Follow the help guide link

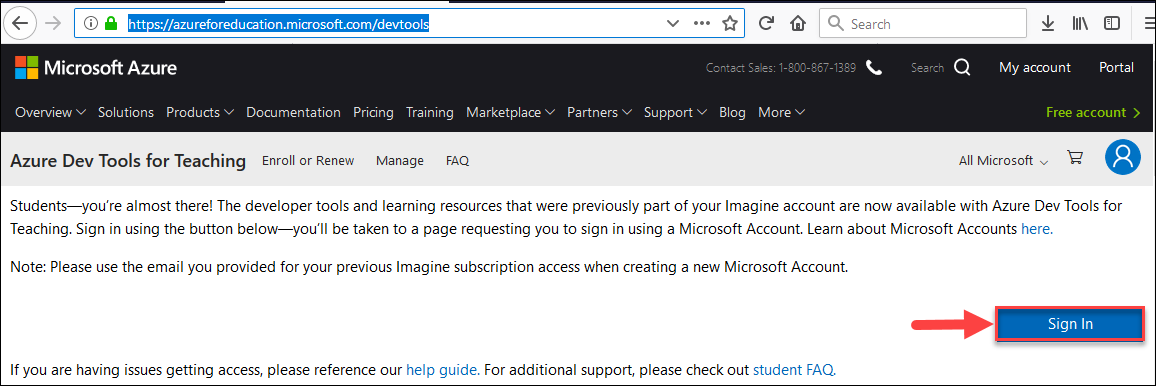point(442,369)
